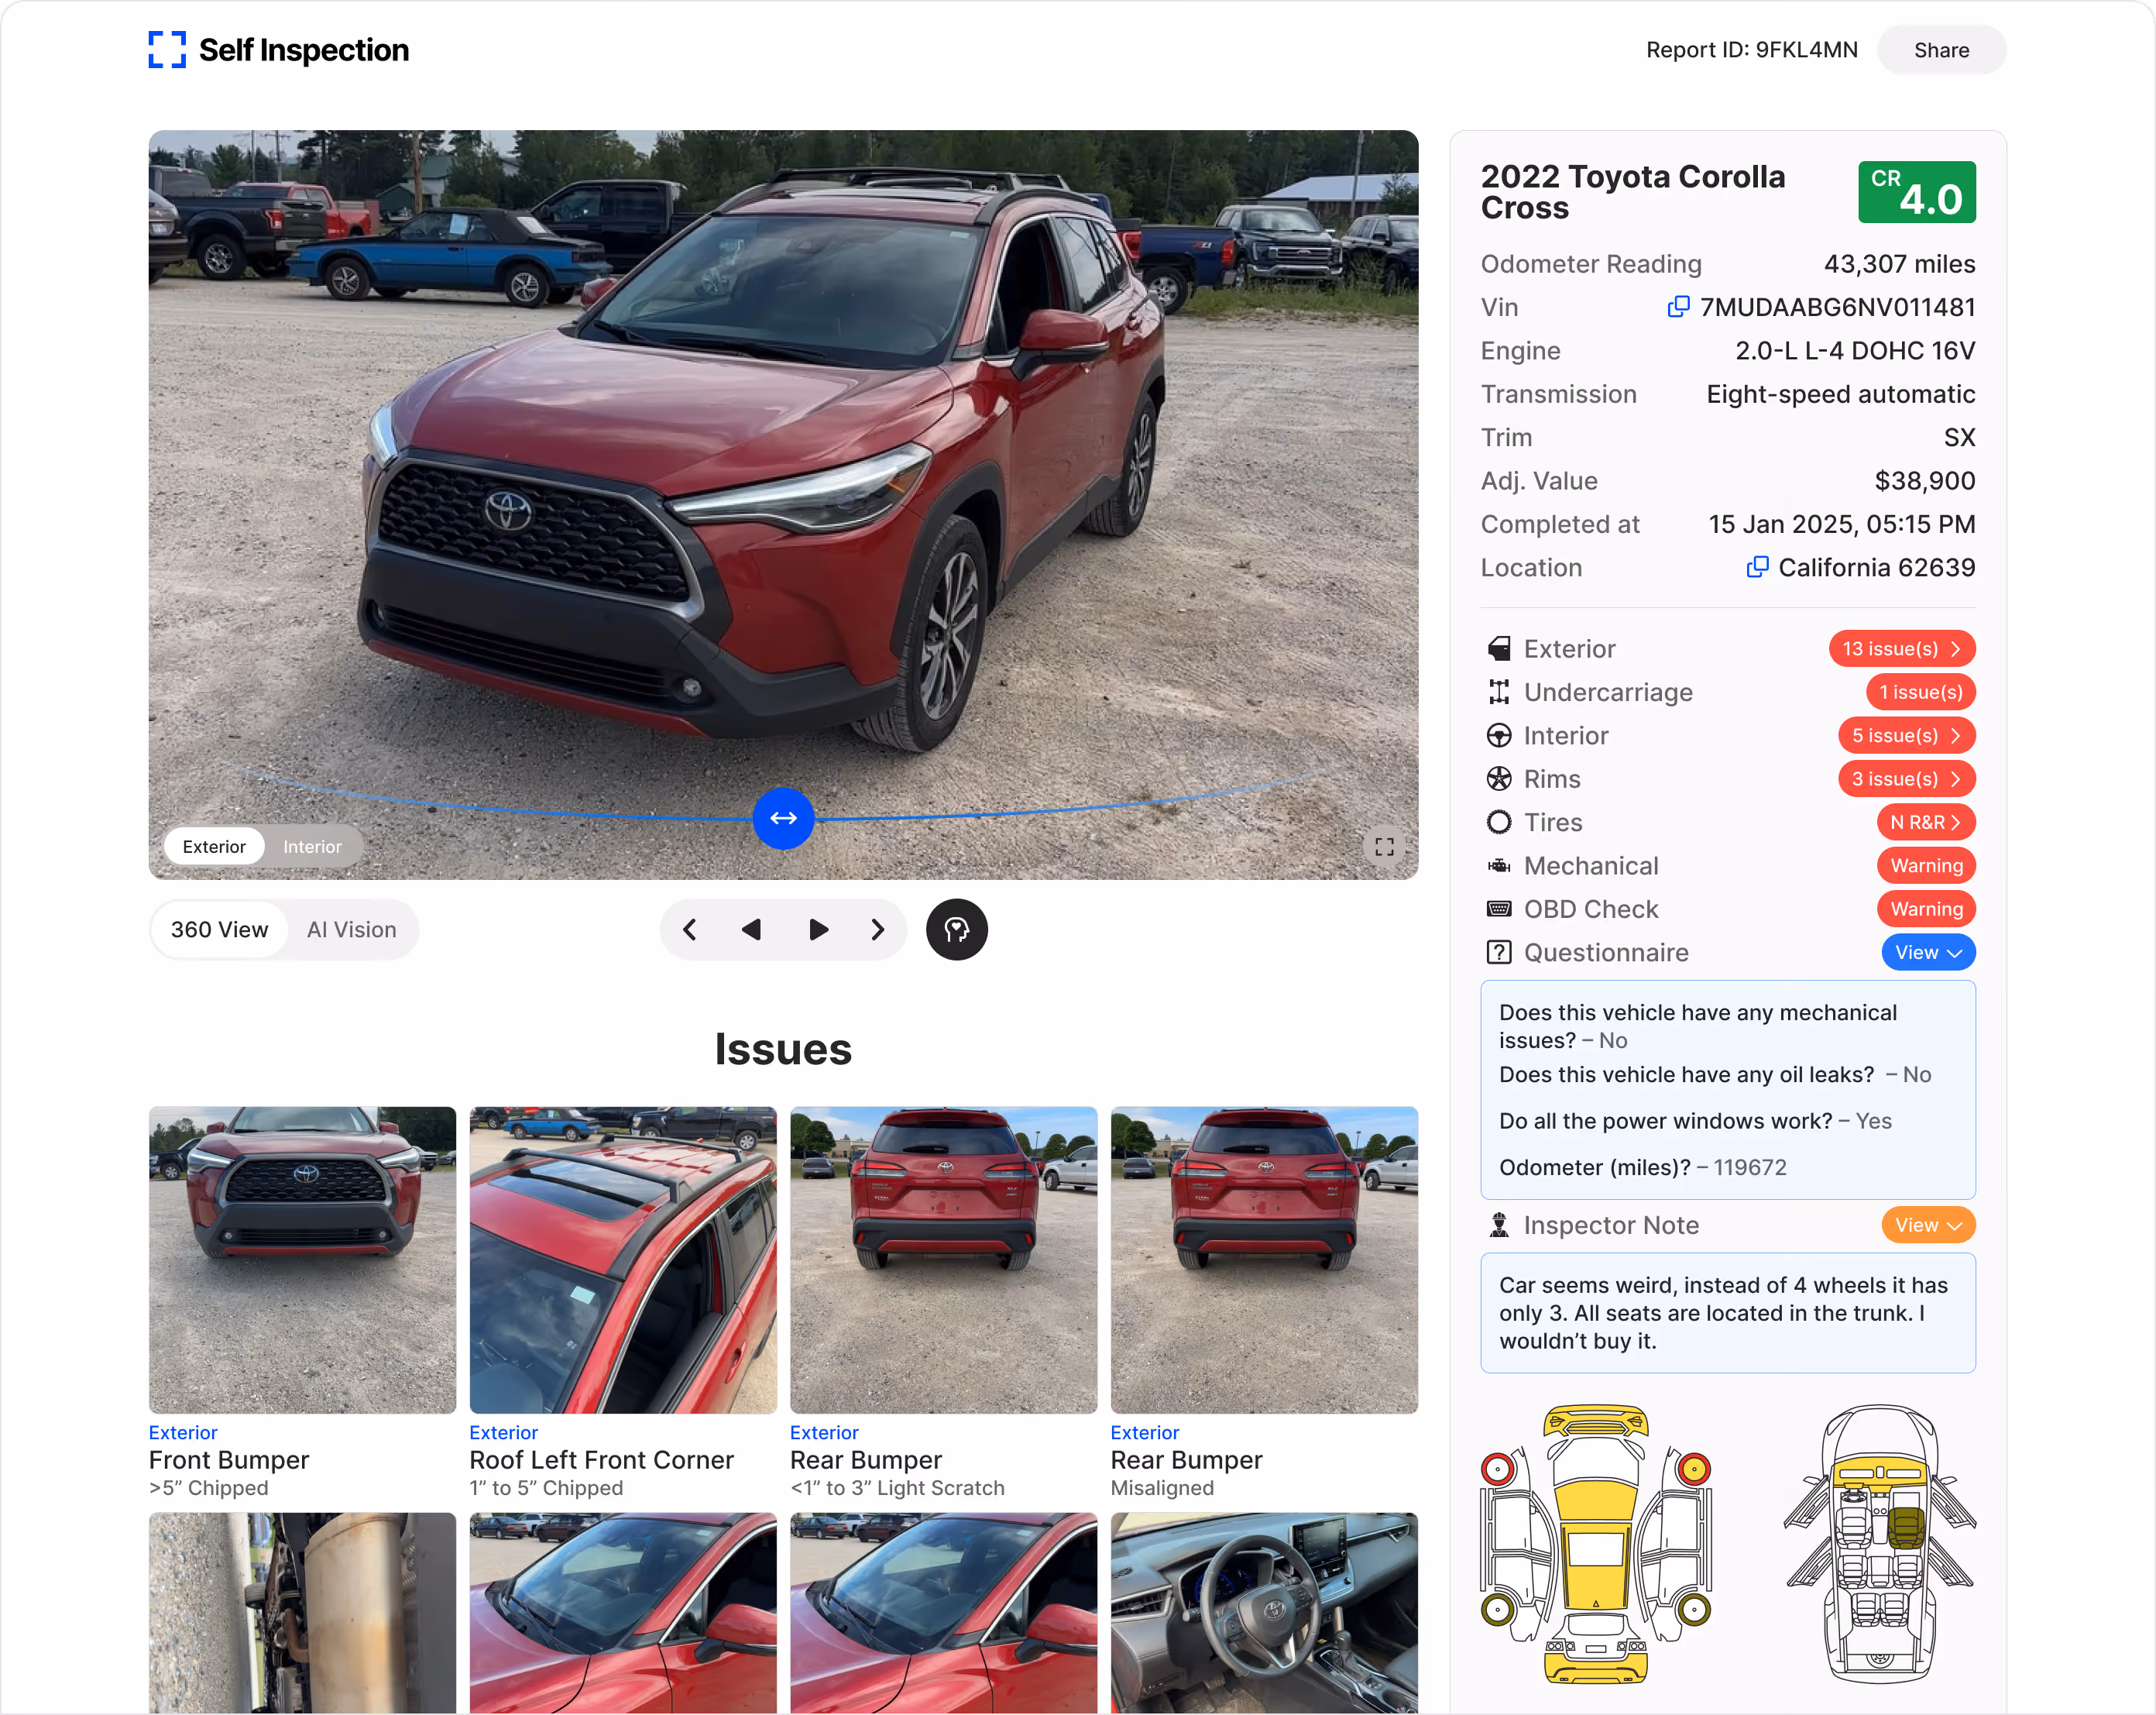Viewport: 2156px width, 1715px height.
Task: Switch viewer to Interior mode
Action: coord(312,847)
